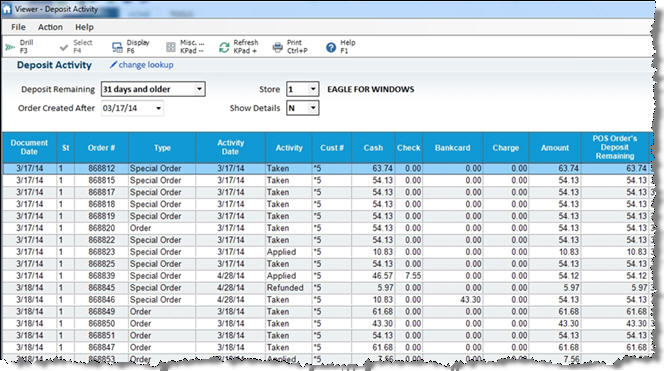Open the Order Created After date dropdown
The height and width of the screenshot is (371, 664).
pyautogui.click(x=158, y=108)
